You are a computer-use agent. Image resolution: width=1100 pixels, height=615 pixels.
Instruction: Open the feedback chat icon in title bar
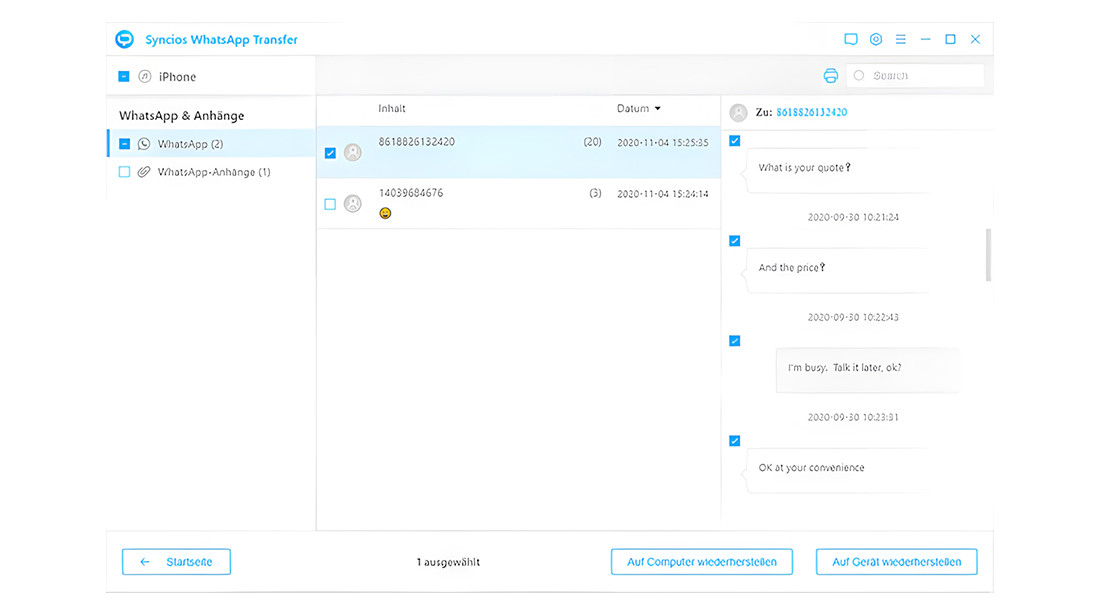click(850, 39)
